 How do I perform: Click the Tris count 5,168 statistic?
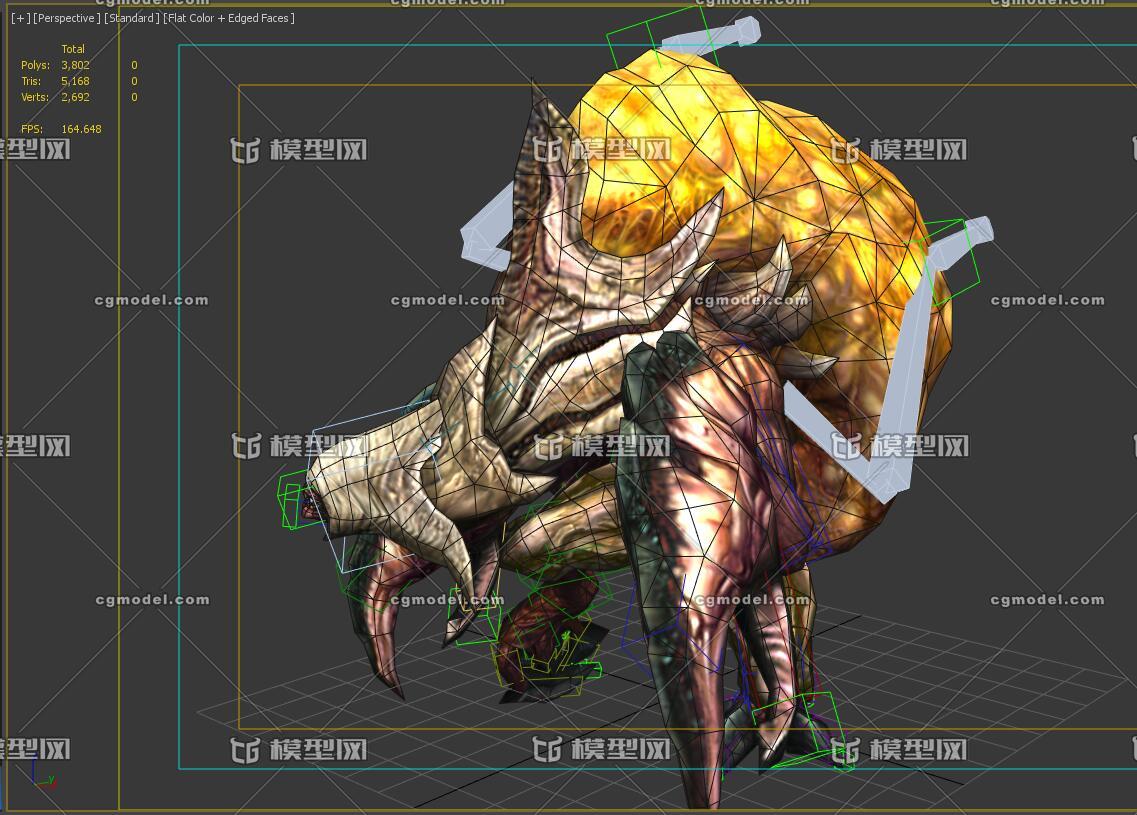tap(75, 81)
